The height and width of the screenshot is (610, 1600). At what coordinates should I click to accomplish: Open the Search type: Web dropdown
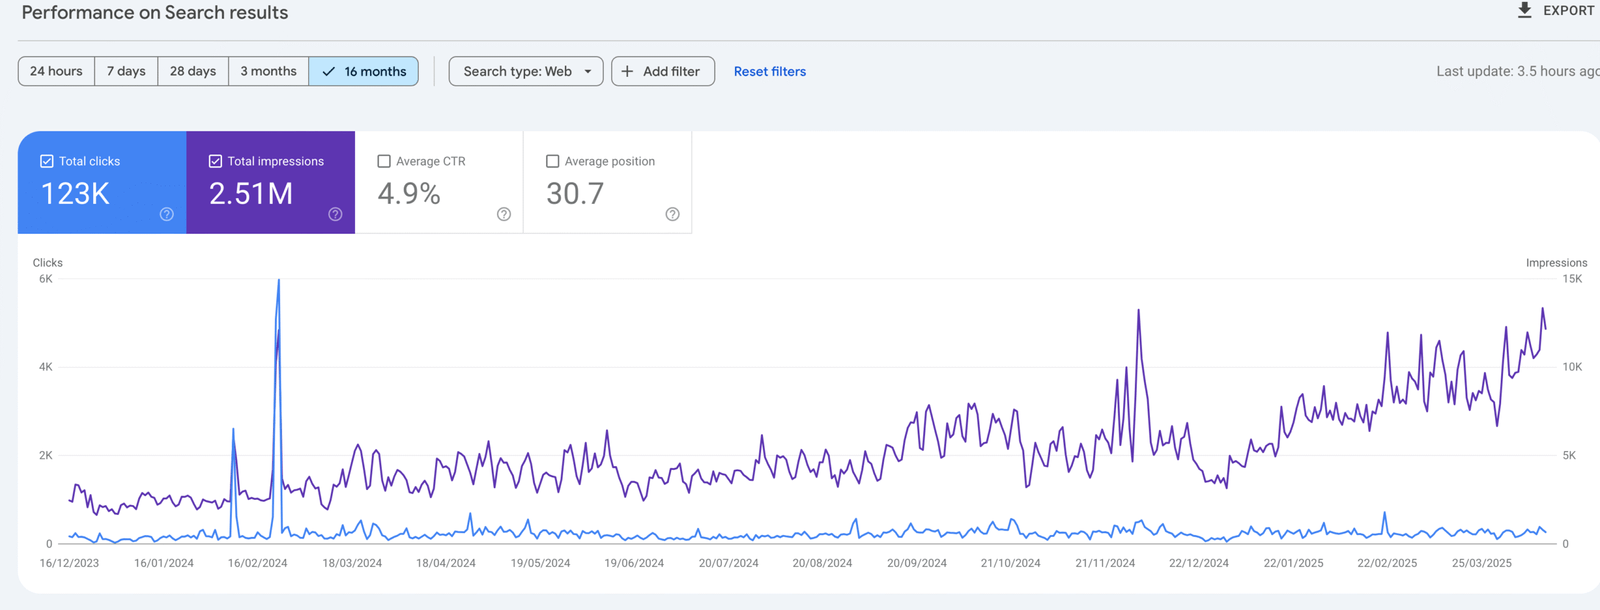[526, 71]
